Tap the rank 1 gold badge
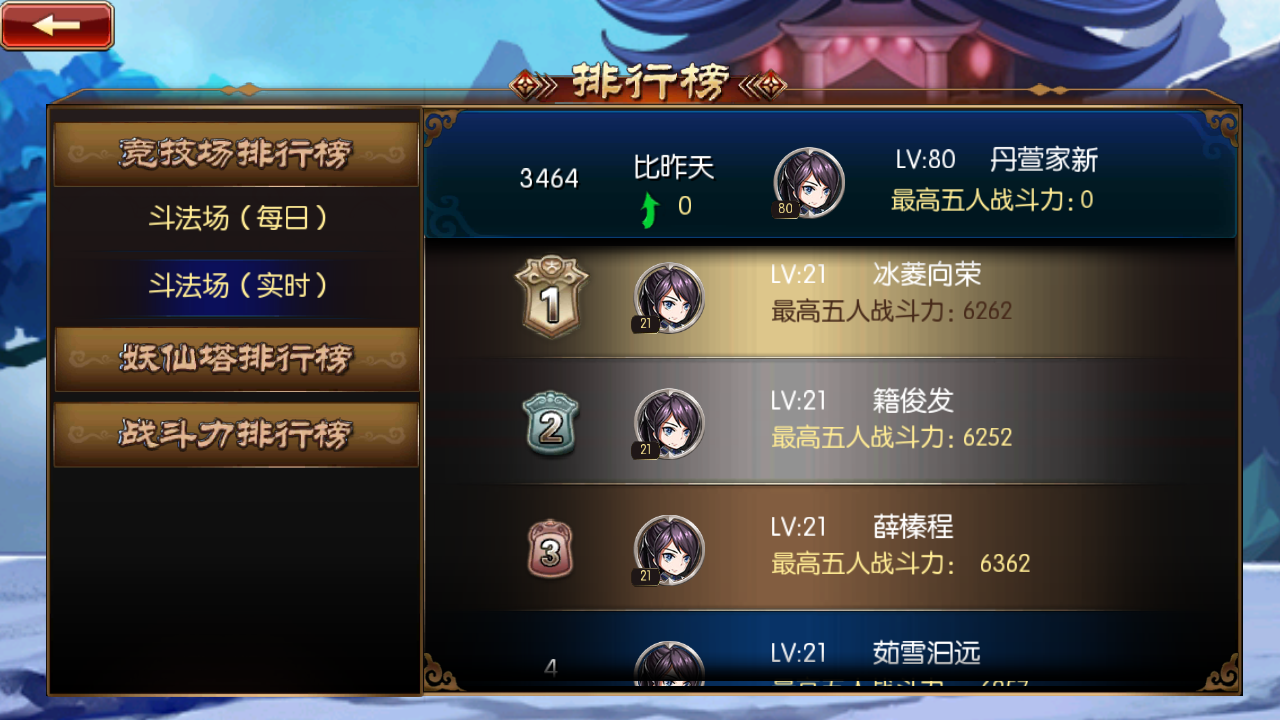 [x=551, y=298]
